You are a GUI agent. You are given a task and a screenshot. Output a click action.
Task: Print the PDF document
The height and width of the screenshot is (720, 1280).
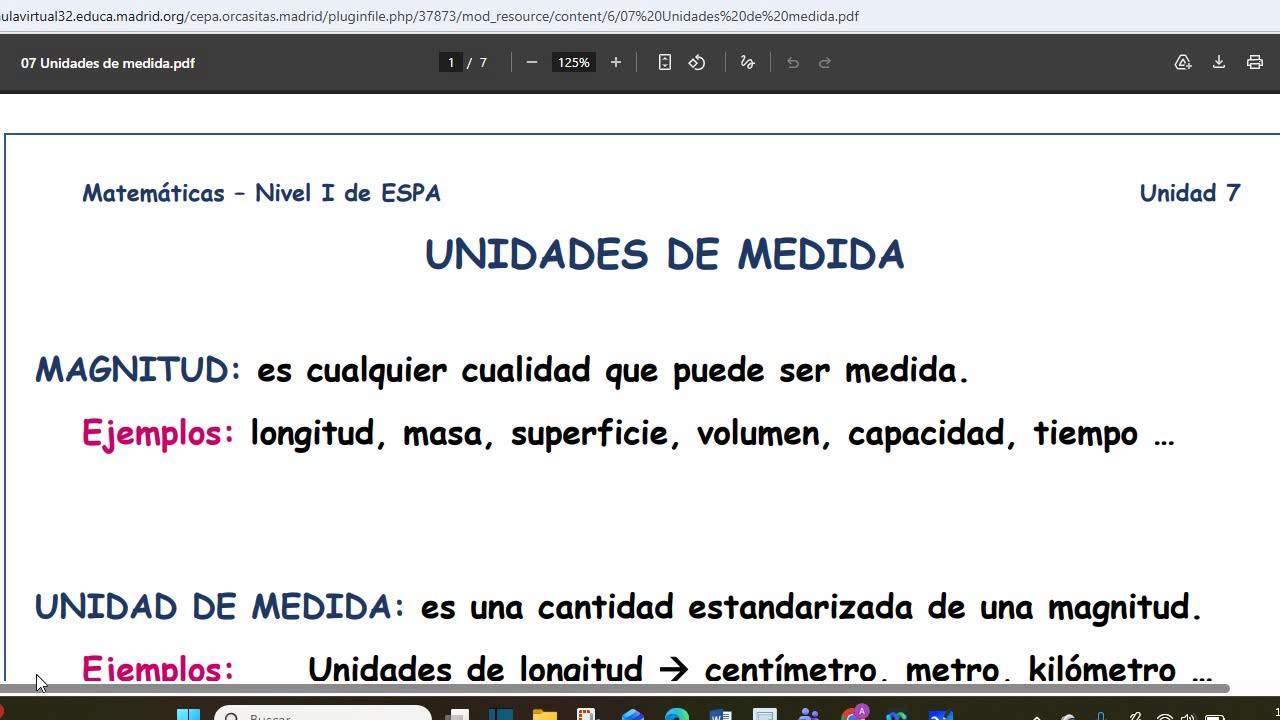click(x=1255, y=62)
